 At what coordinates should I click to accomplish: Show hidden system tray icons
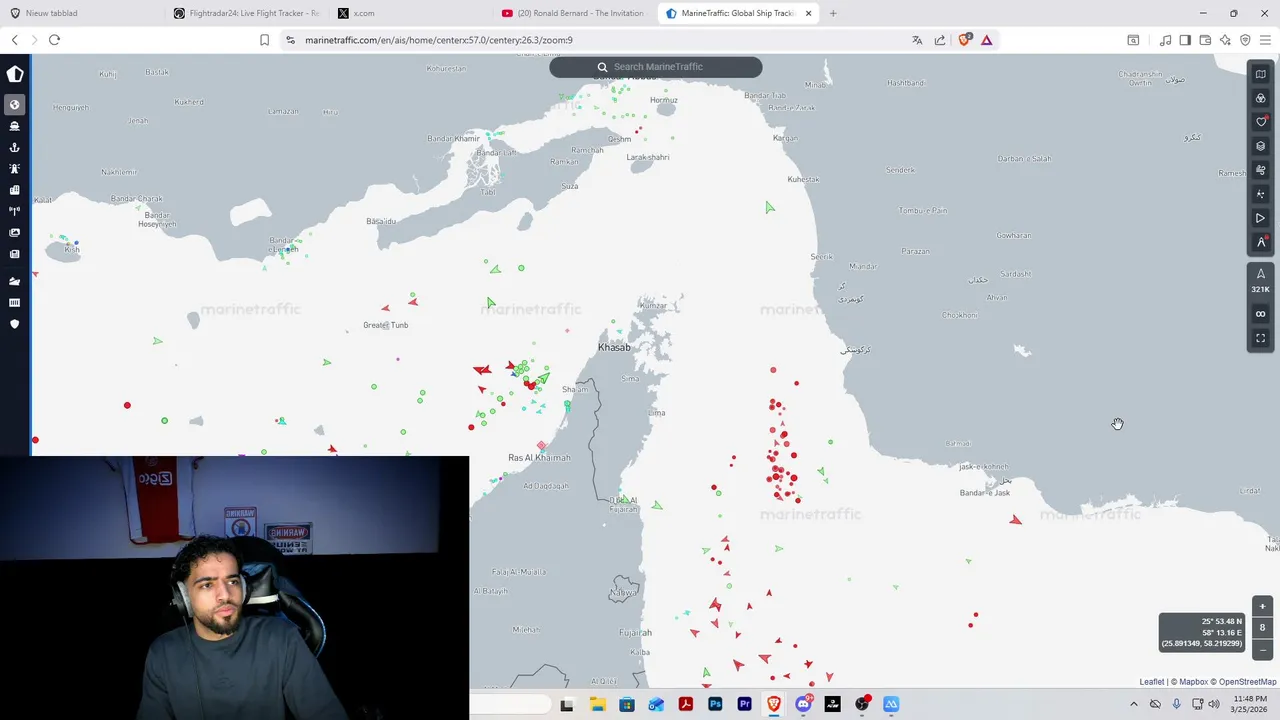pos(1133,704)
